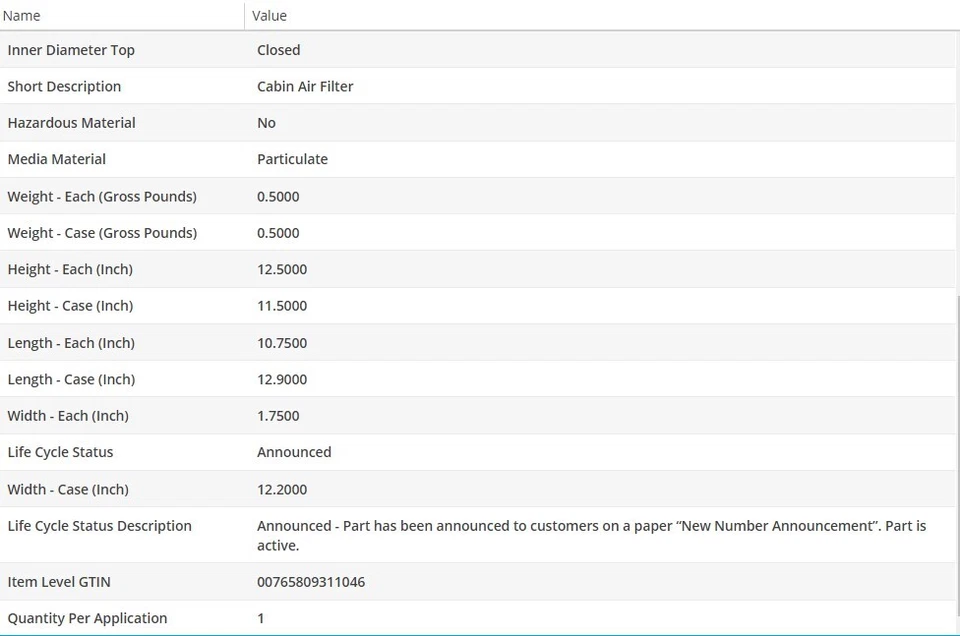960x636 pixels.
Task: Select Weight - Each (Gross Pounds) label
Action: click(x=102, y=196)
